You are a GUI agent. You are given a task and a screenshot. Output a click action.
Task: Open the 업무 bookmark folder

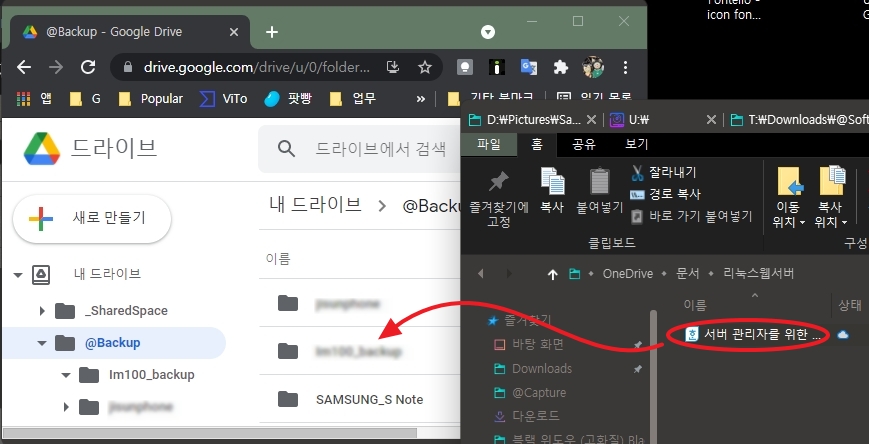point(352,99)
